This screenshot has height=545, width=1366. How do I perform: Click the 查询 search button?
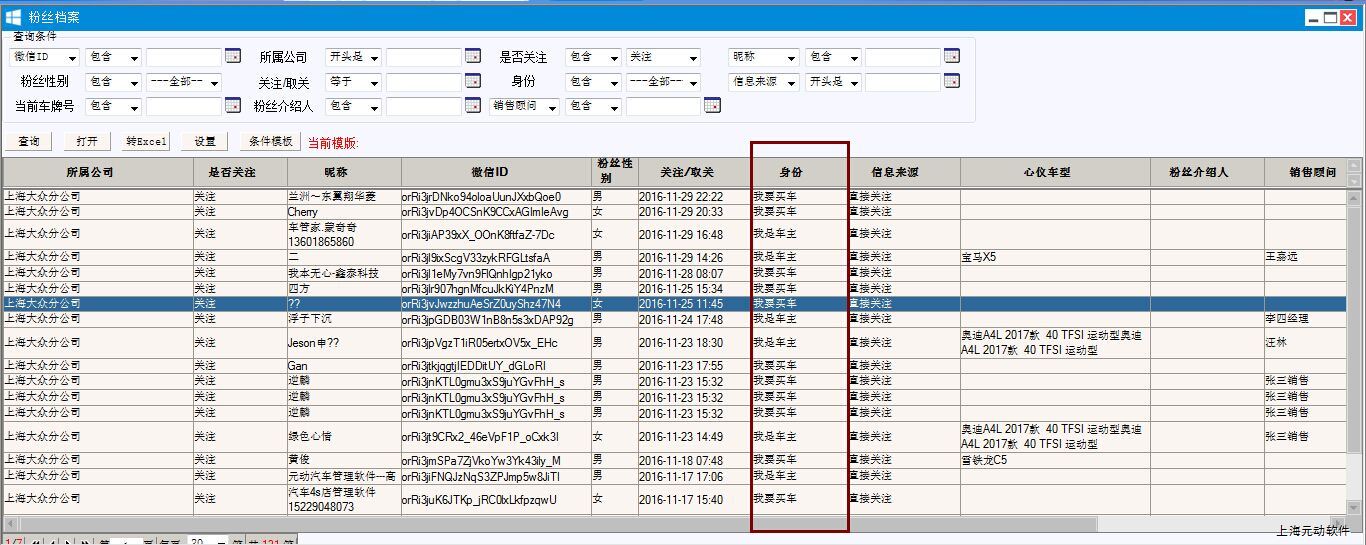point(29,142)
